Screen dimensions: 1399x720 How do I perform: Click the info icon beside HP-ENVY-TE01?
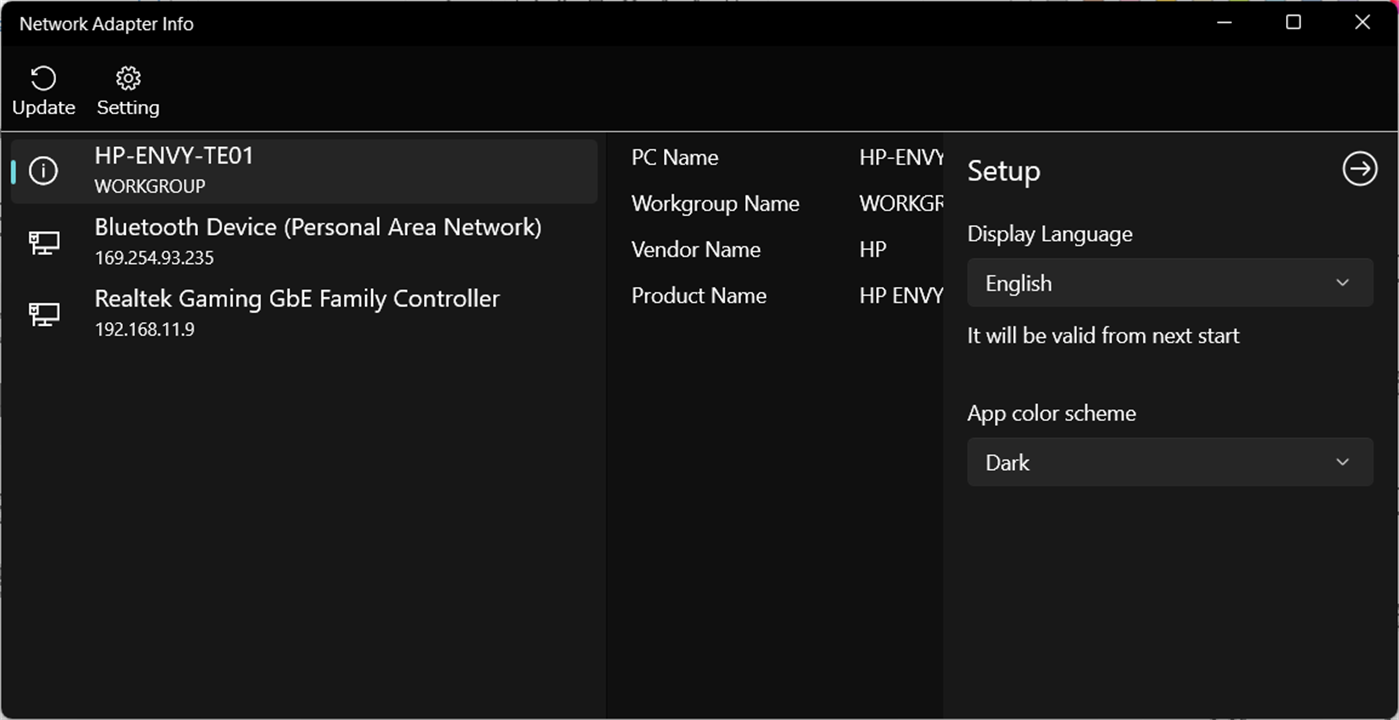(42, 170)
